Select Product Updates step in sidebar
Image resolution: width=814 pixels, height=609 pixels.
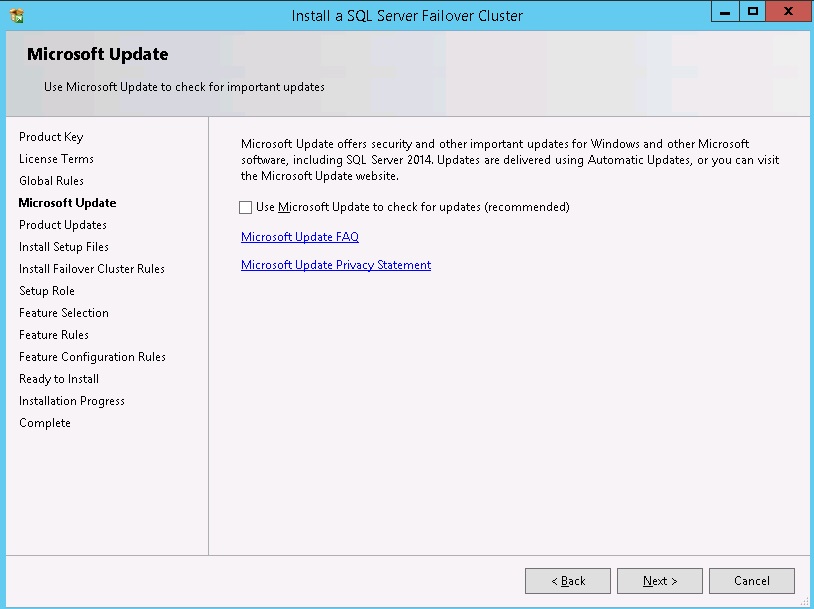[62, 225]
